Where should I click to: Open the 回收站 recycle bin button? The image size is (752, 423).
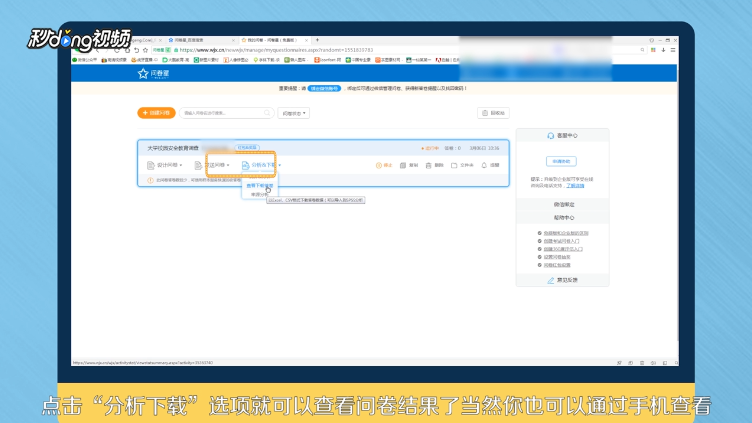click(493, 113)
